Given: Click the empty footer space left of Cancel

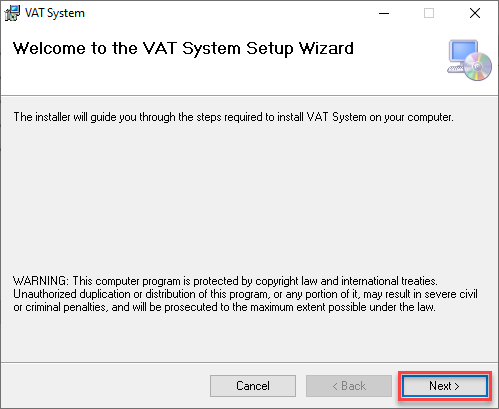Looking at the screenshot, I should click(105, 386).
